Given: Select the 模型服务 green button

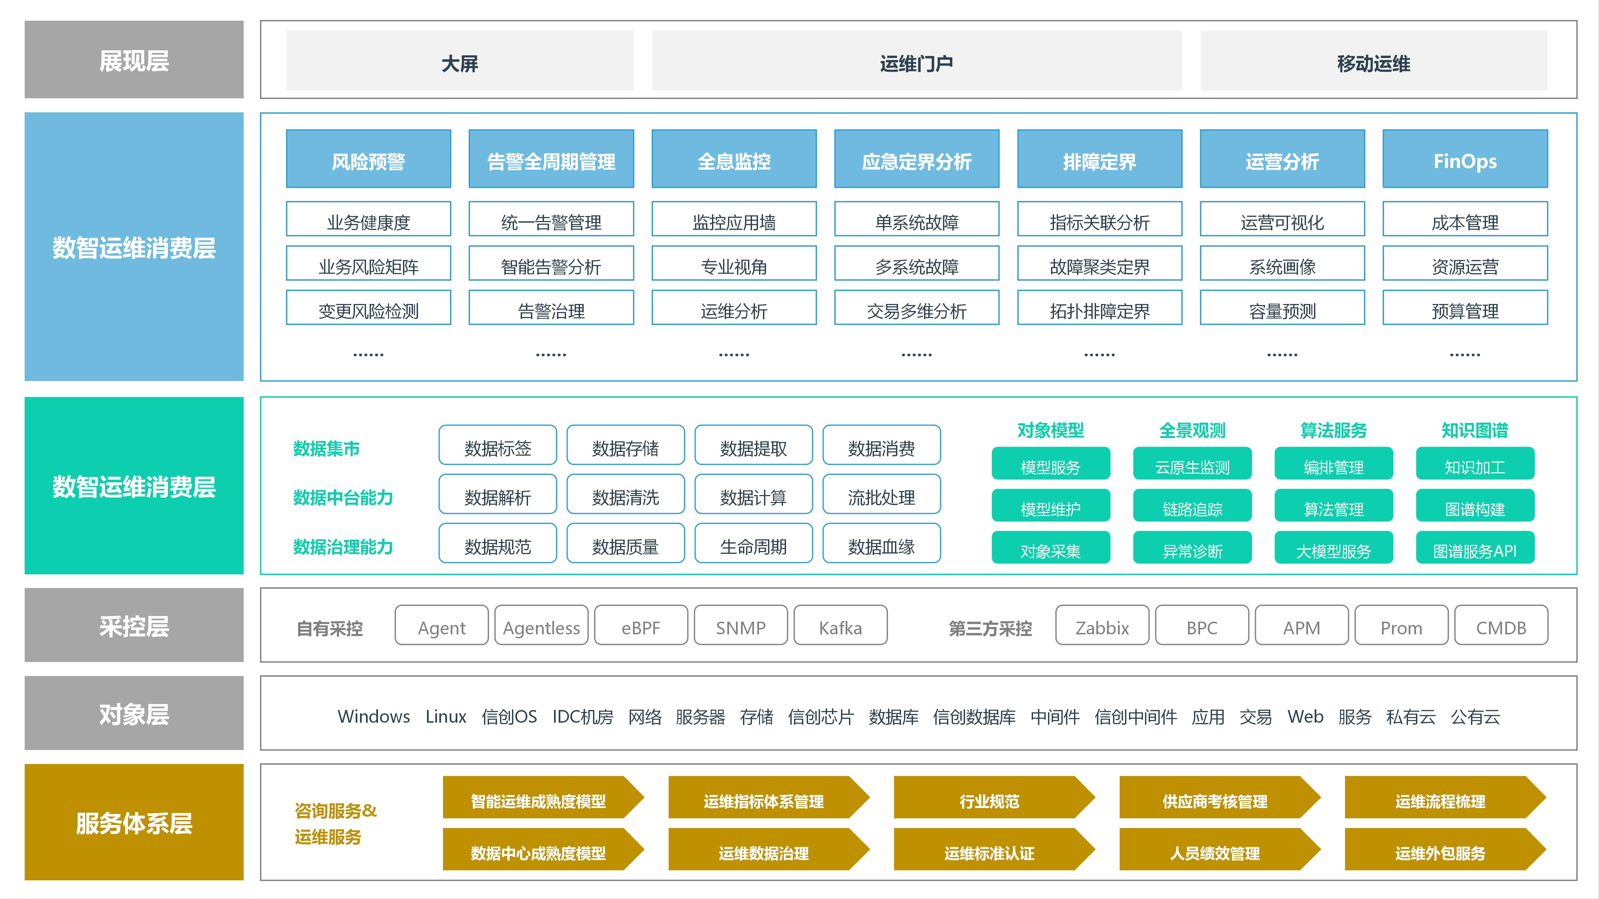Looking at the screenshot, I should tap(1050, 466).
